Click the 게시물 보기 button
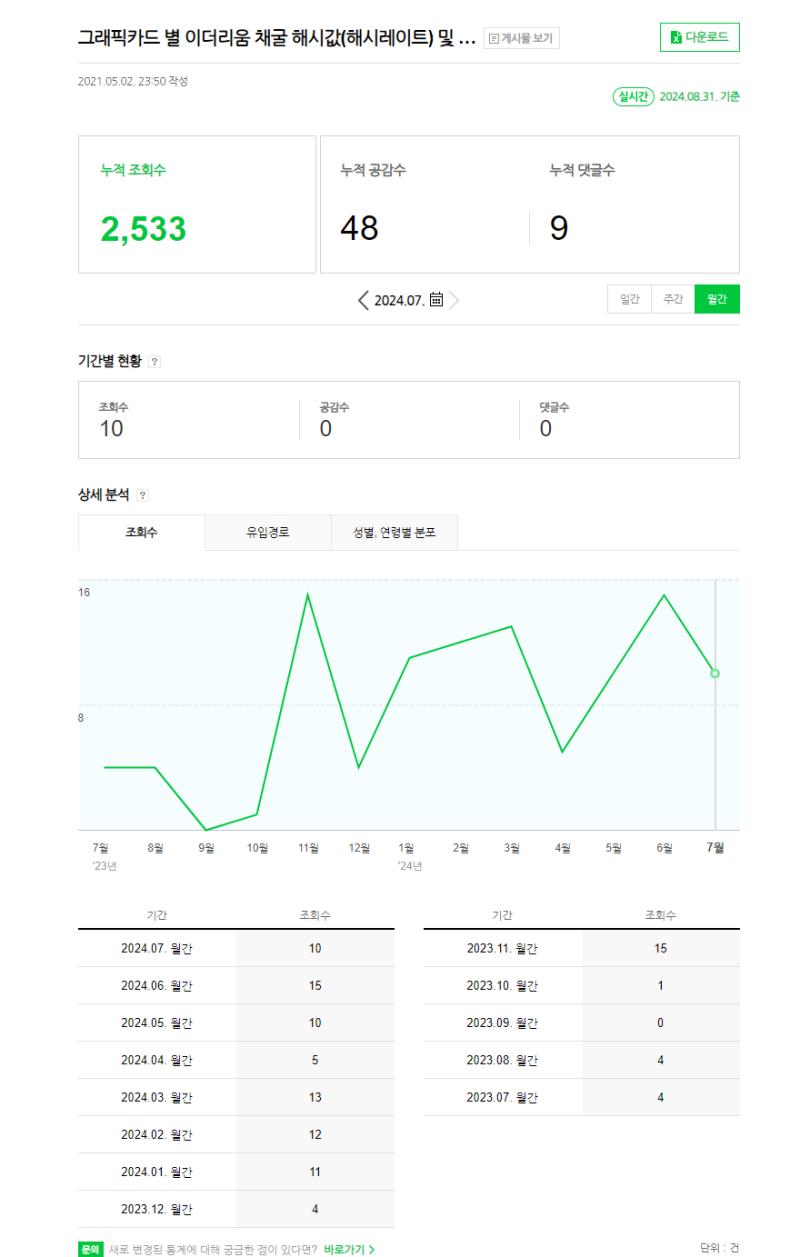The height and width of the screenshot is (1257, 800). (521, 37)
